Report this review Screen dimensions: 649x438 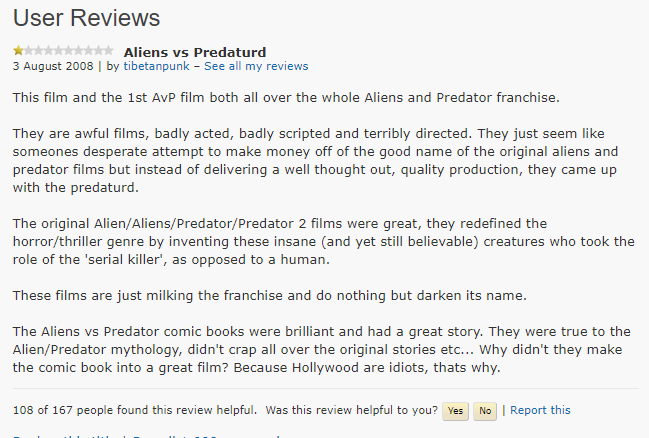(540, 410)
